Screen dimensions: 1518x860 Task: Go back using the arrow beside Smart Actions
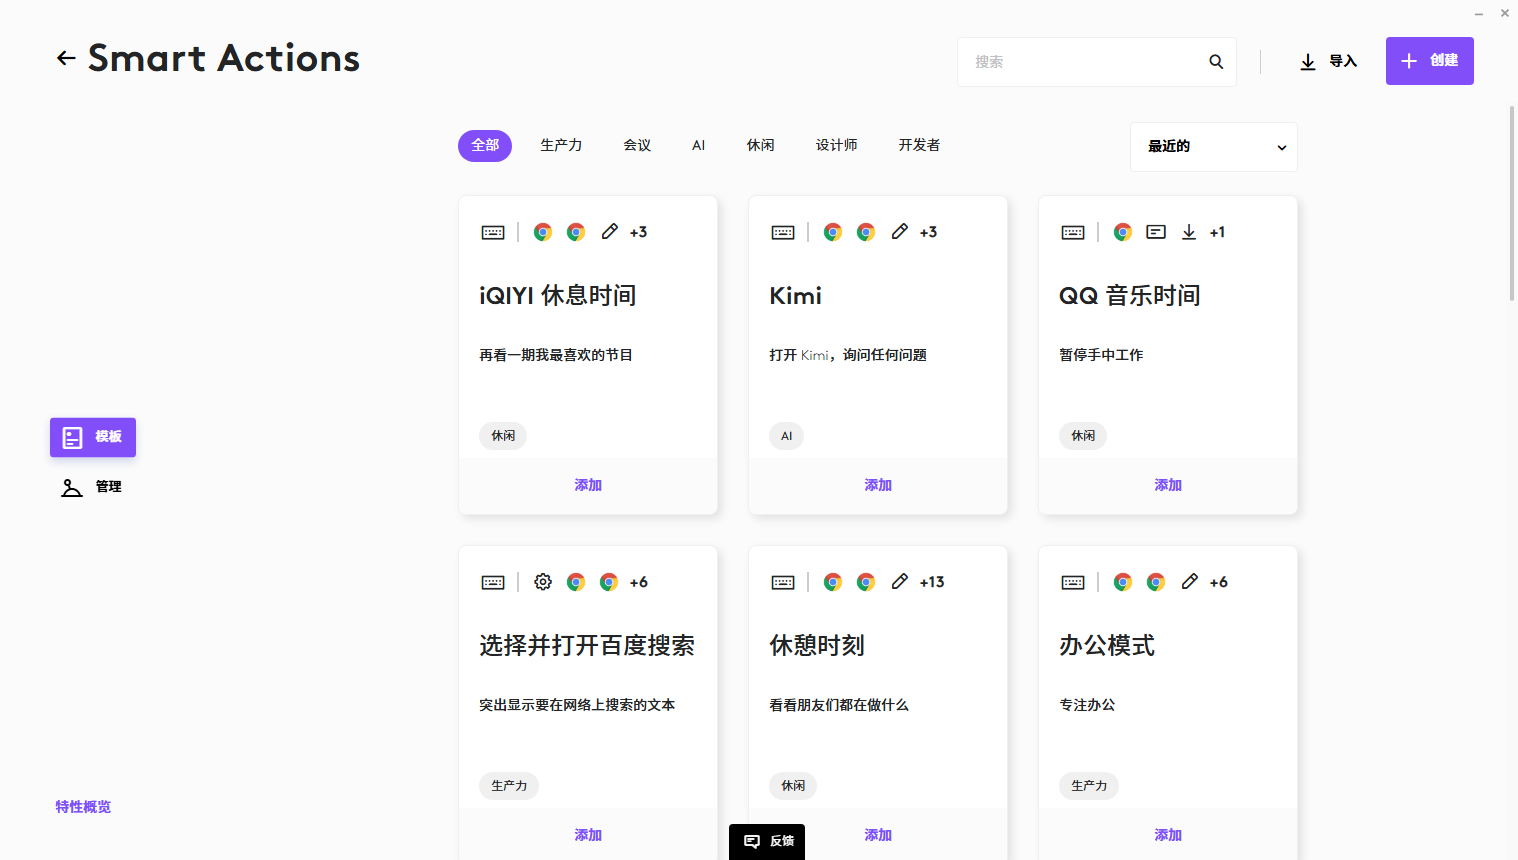point(66,58)
